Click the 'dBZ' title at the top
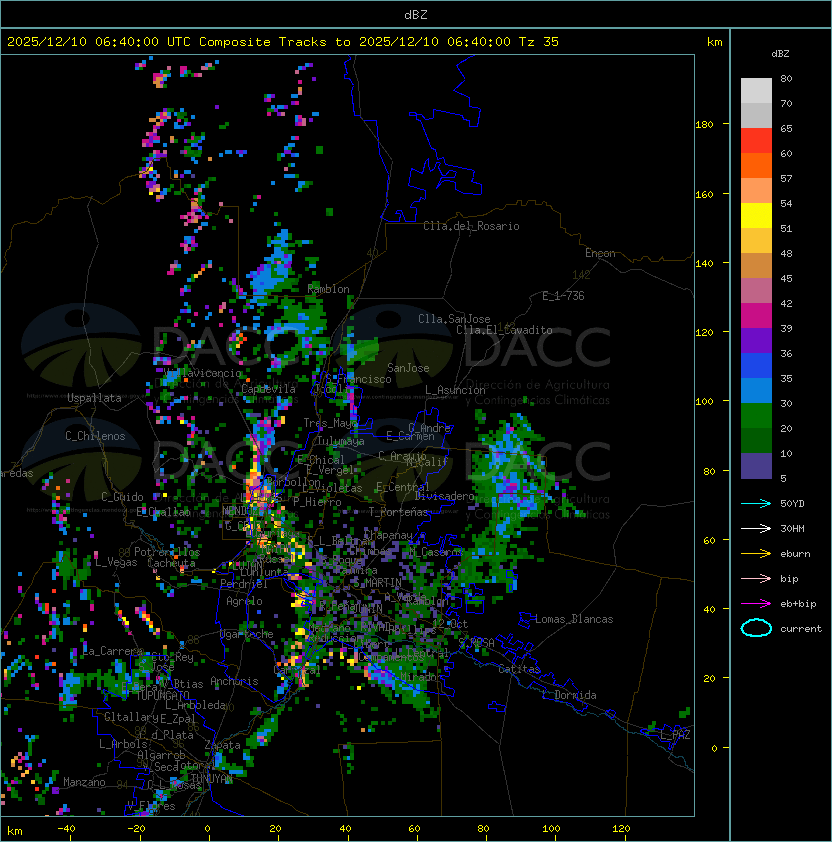 click(x=416, y=15)
